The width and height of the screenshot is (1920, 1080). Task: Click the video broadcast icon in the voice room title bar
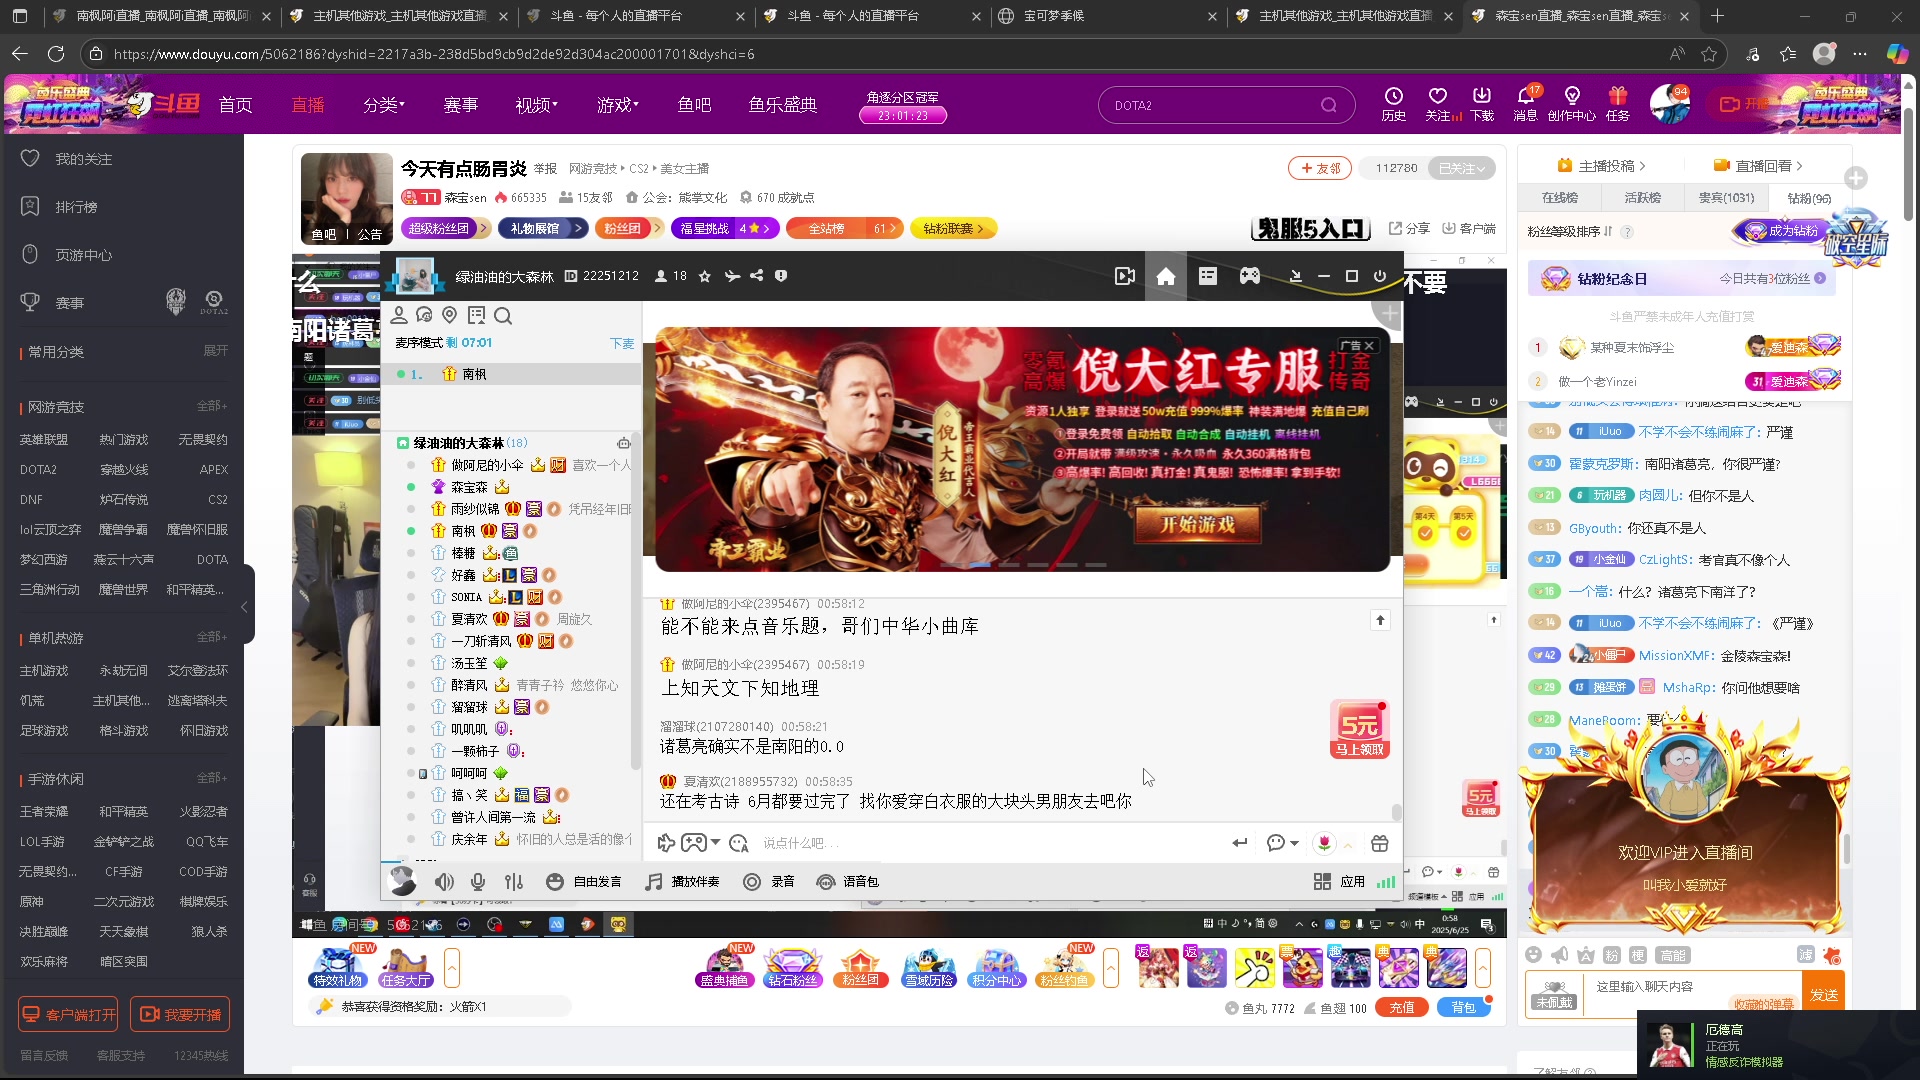click(1124, 276)
